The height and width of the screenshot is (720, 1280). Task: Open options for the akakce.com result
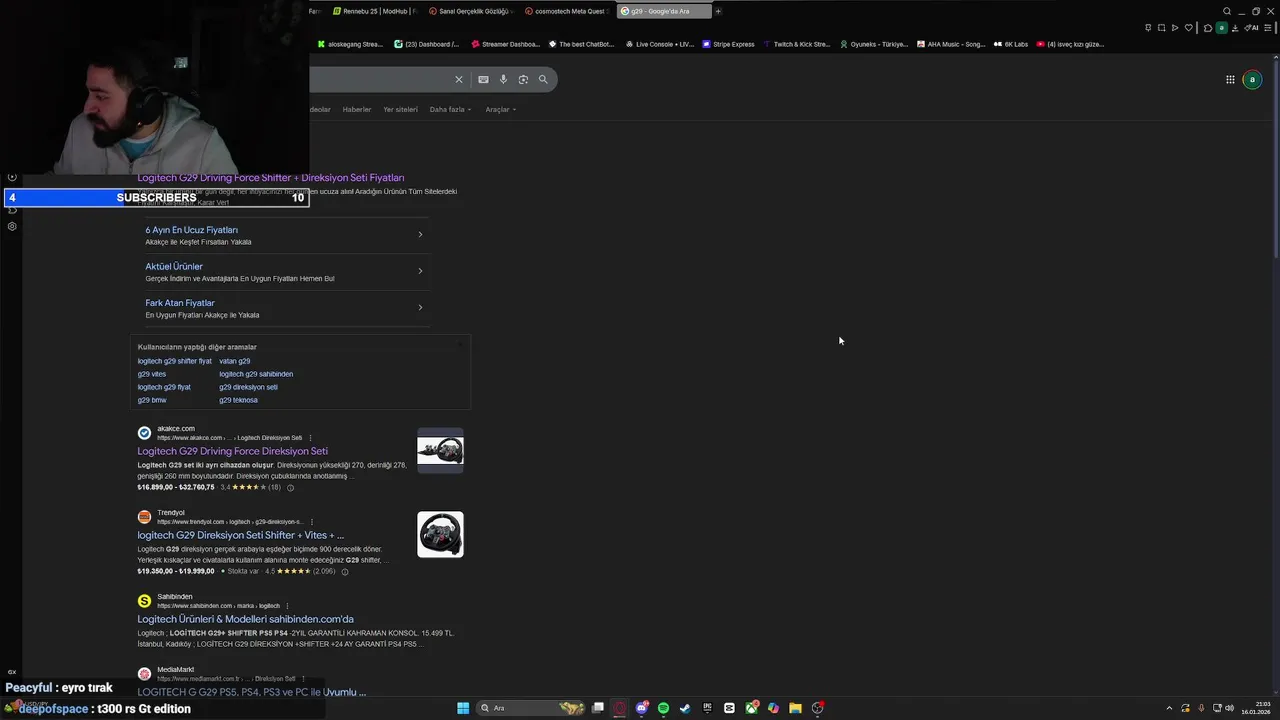point(310,438)
